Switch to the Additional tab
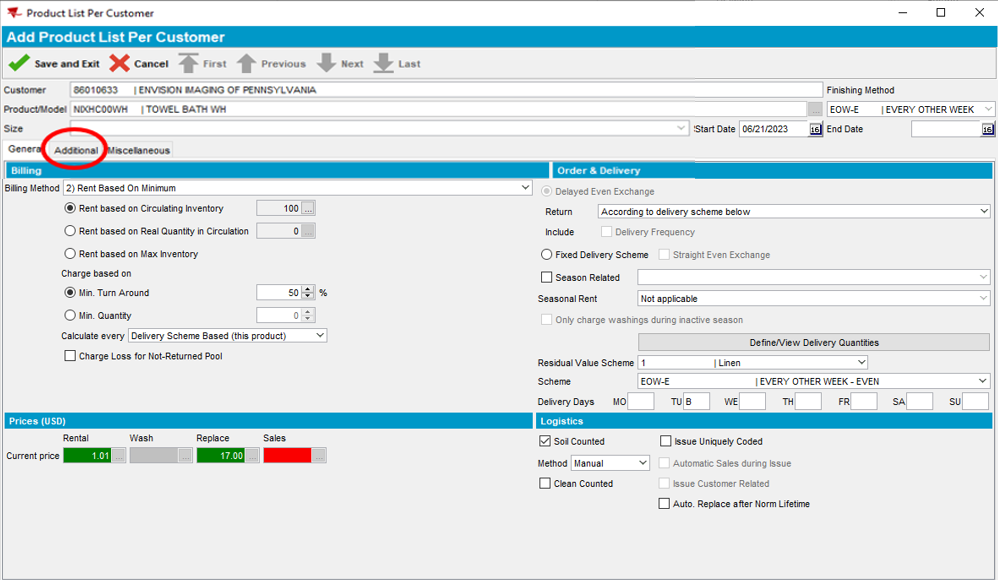Viewport: 998px width, 580px height. click(x=76, y=150)
